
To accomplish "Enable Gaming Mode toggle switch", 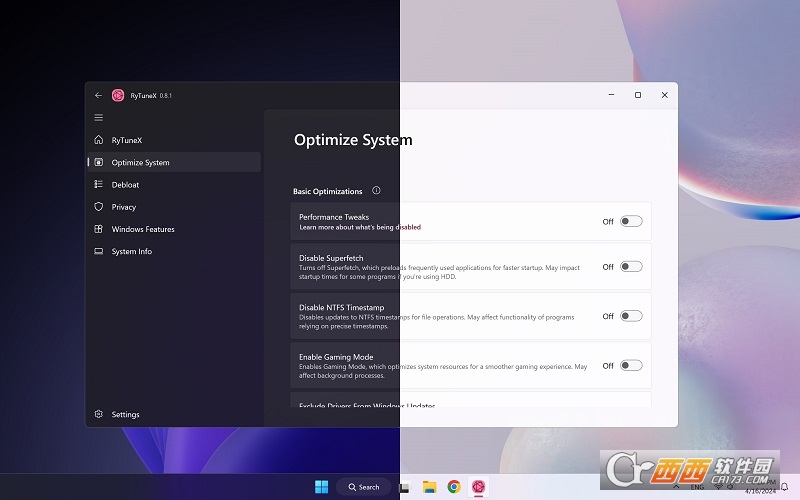I will tap(631, 366).
